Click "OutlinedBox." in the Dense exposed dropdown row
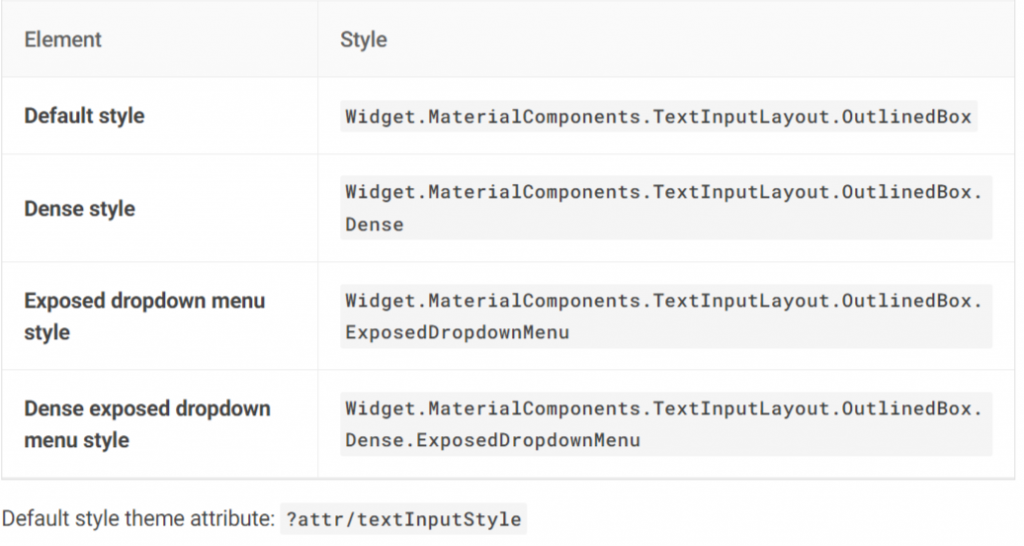This screenshot has height=546, width=1024. [x=912, y=408]
